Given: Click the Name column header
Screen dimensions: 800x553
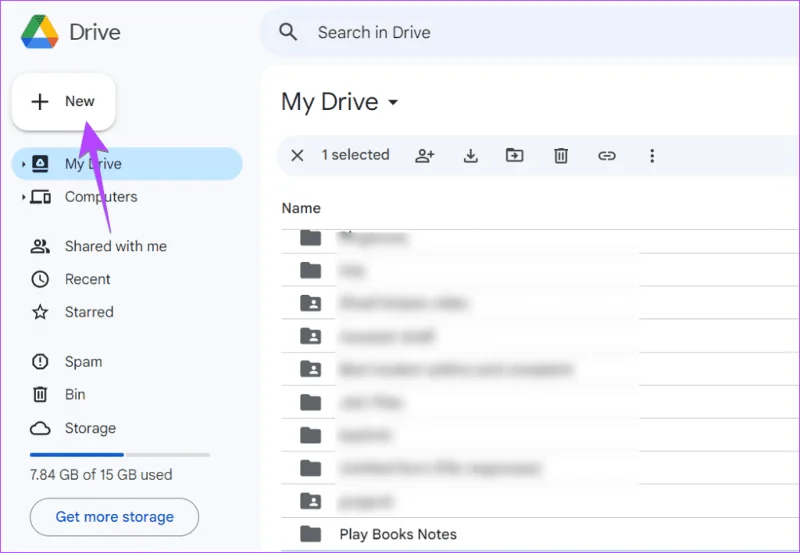Looking at the screenshot, I should 301,208.
